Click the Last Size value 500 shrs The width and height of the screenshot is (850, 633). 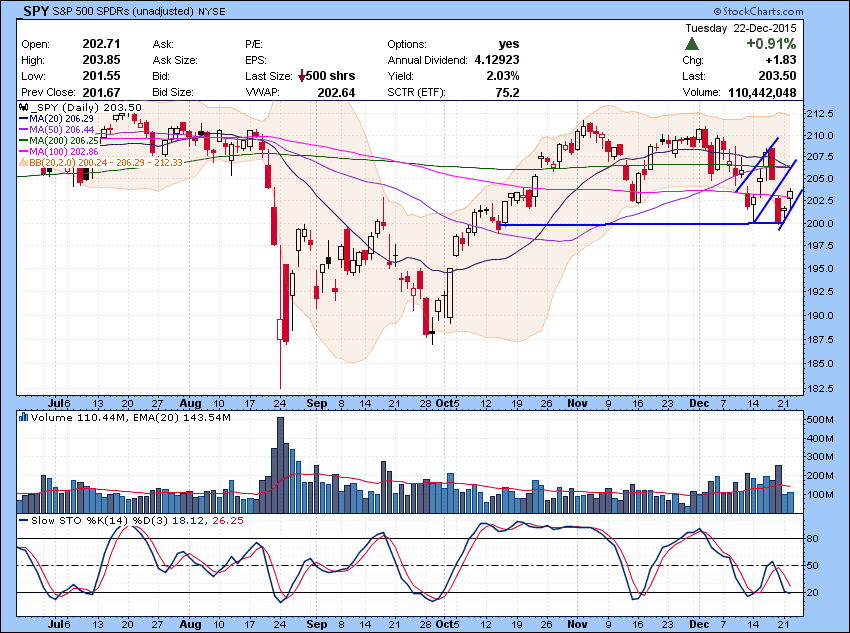point(331,76)
